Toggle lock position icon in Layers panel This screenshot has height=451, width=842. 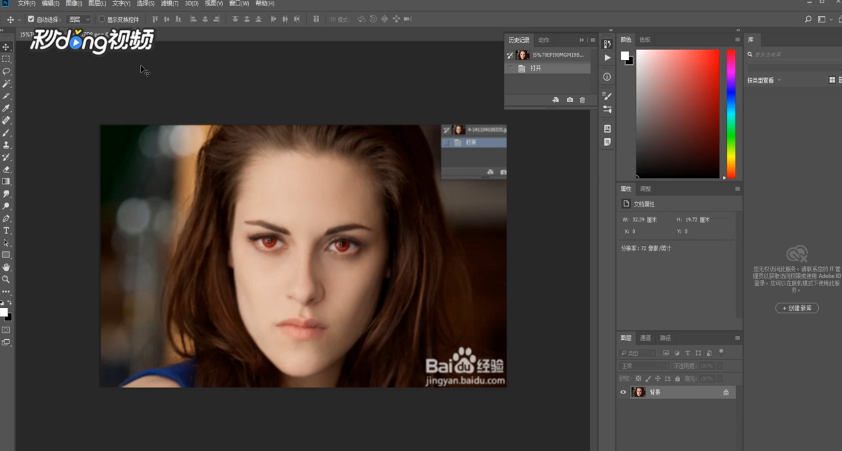(x=658, y=379)
